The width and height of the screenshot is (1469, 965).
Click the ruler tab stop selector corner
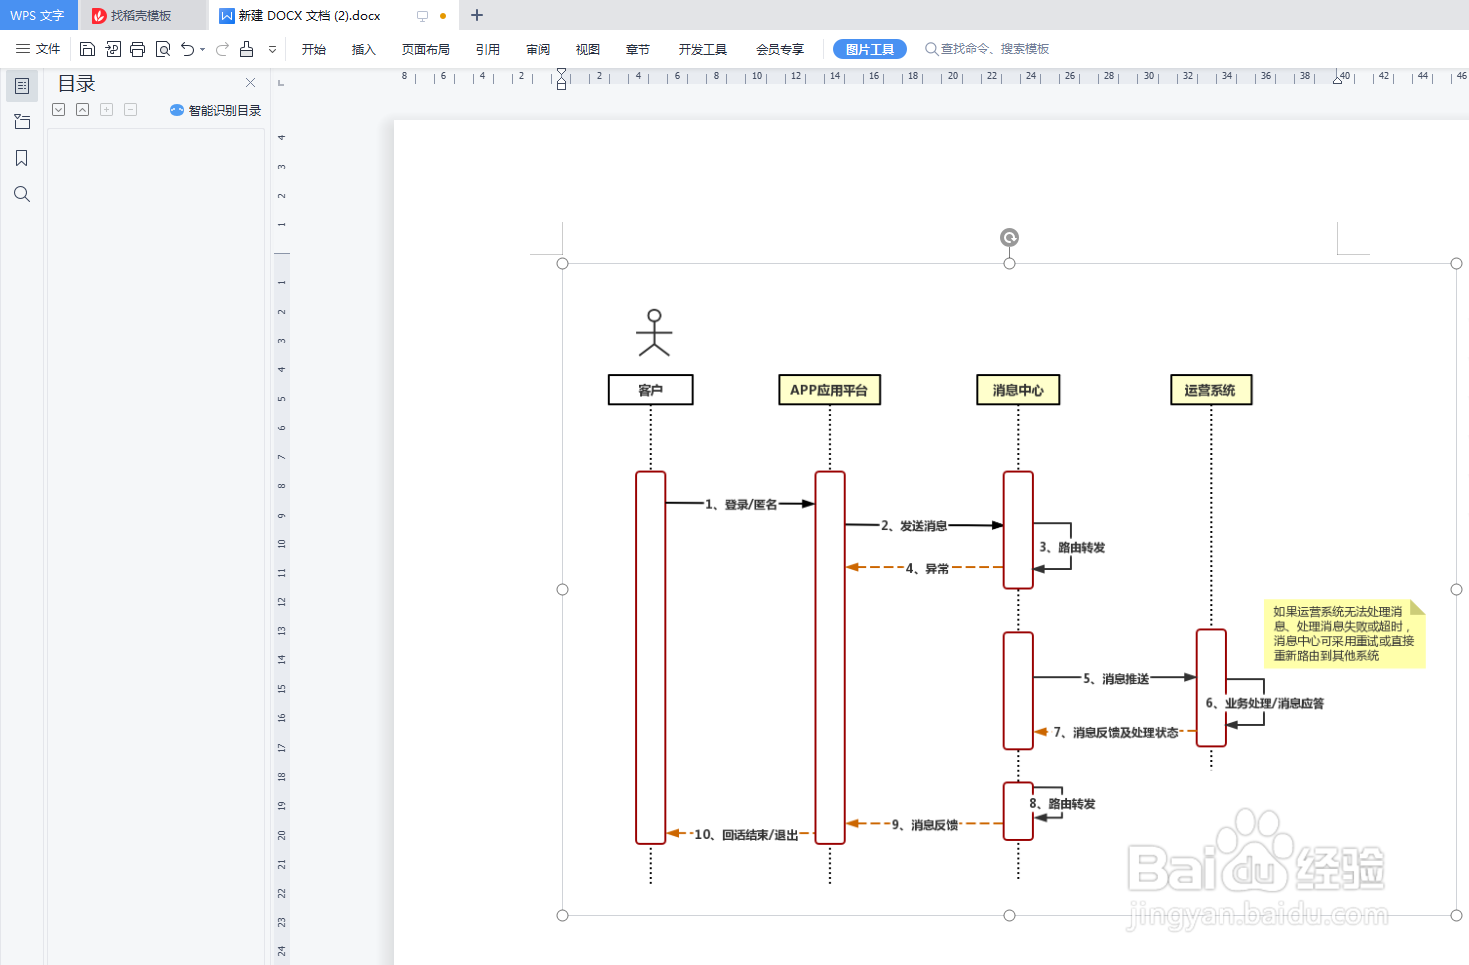[x=281, y=82]
